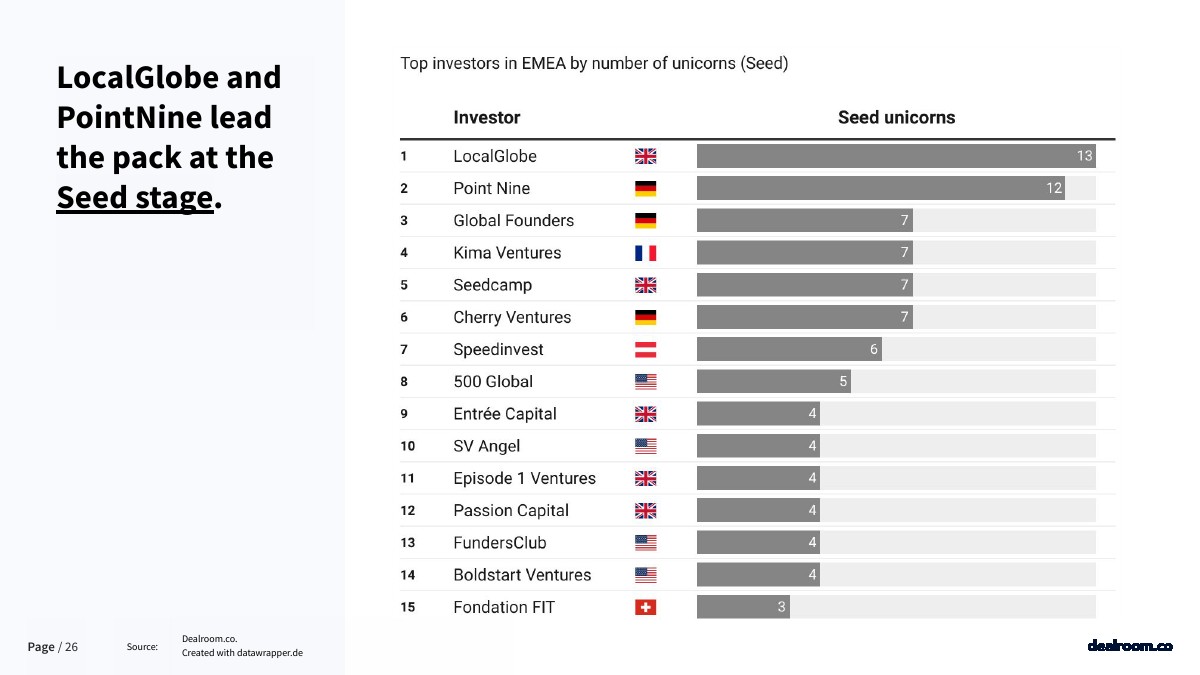Viewport: 1200px width, 675px height.
Task: Click the German flag next to Cherry Ventures
Action: coord(645,317)
